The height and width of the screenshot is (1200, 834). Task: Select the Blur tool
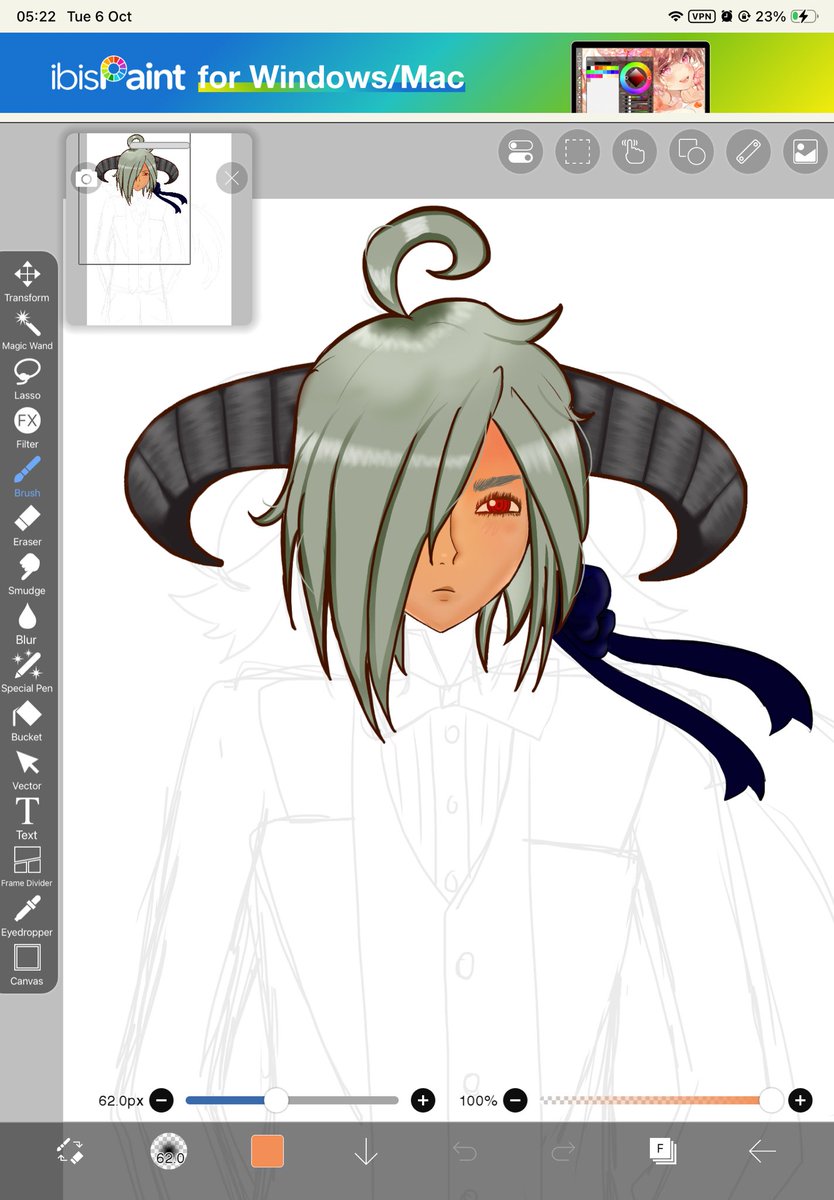[27, 624]
